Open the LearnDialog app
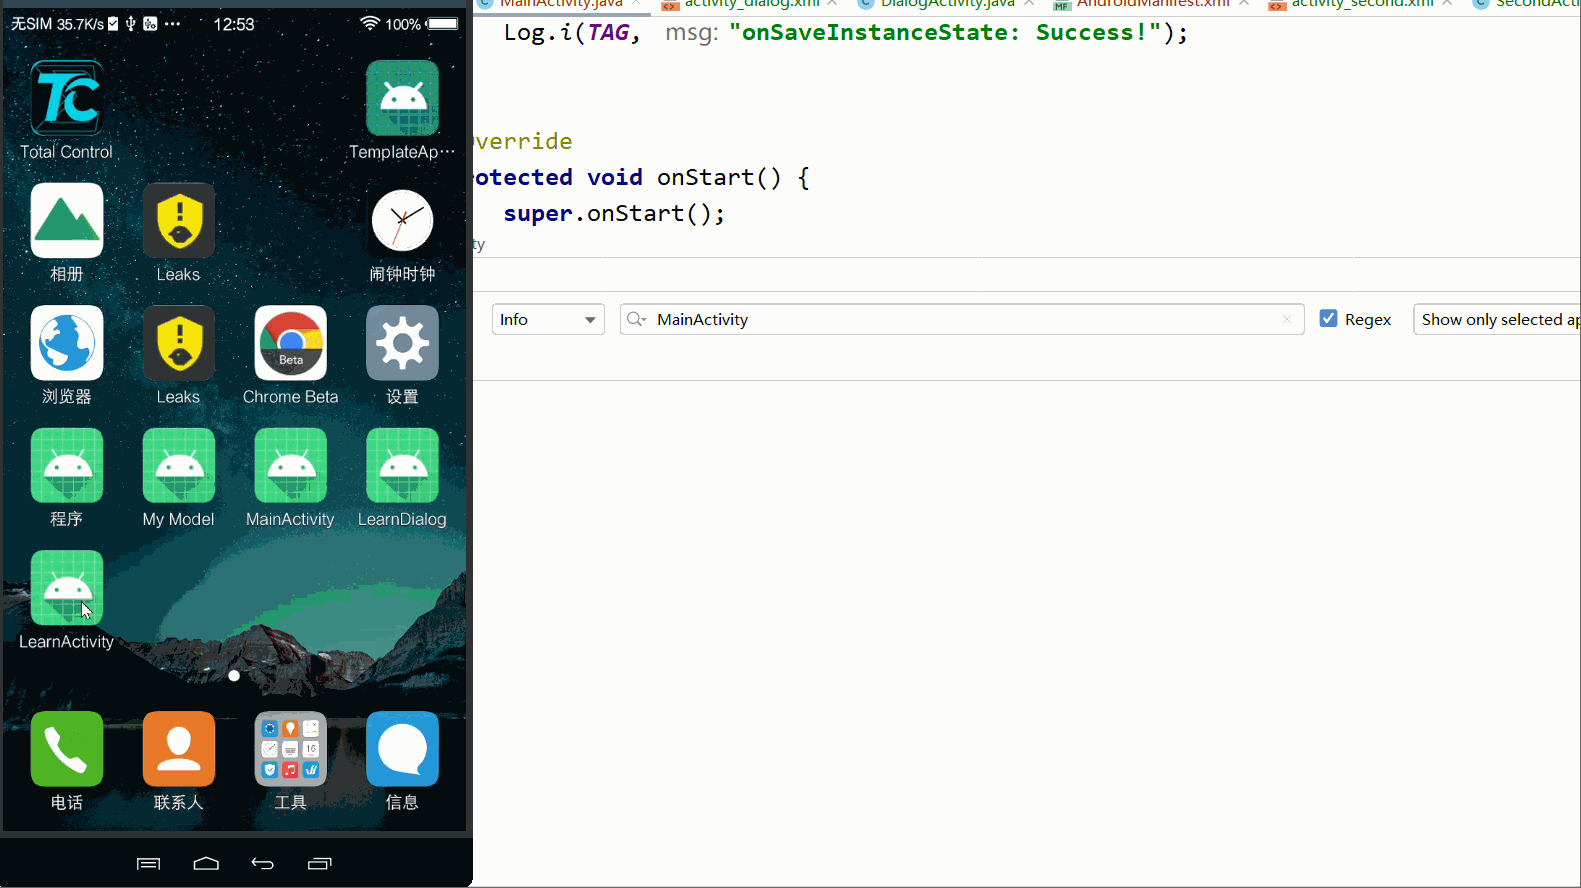The image size is (1581, 888). point(402,466)
